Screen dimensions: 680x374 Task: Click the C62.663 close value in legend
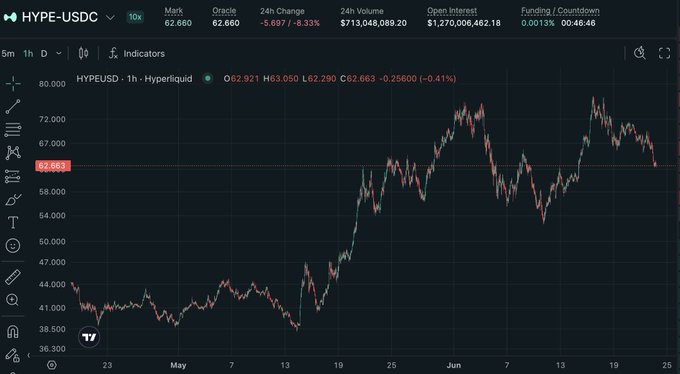pos(358,79)
